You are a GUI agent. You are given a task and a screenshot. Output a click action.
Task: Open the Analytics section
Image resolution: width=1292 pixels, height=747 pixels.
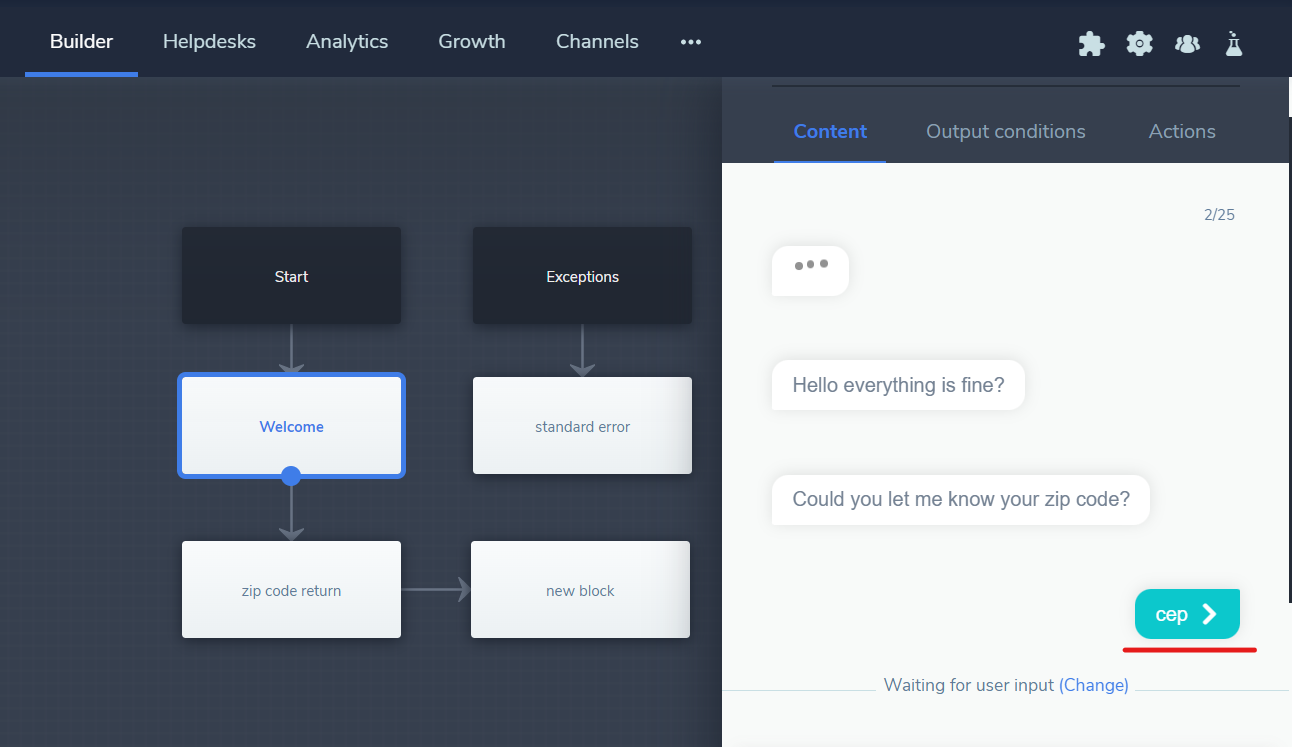(x=347, y=42)
